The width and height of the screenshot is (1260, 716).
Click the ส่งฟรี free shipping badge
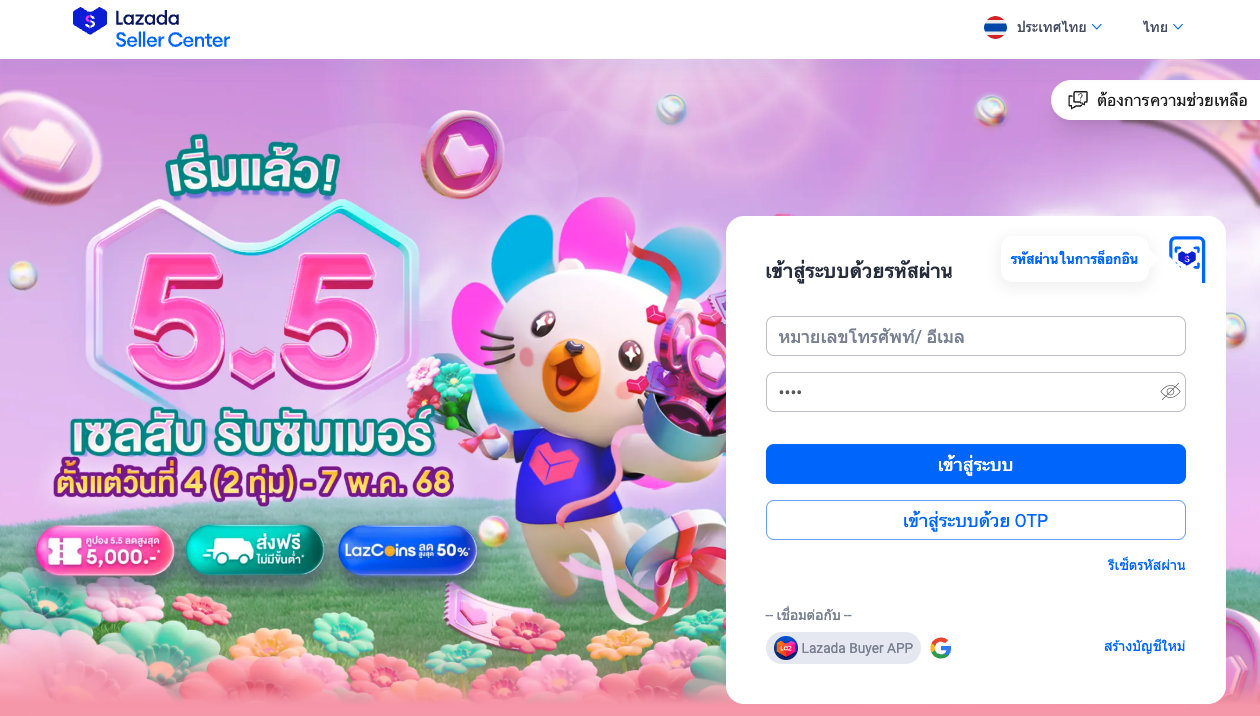click(x=255, y=550)
